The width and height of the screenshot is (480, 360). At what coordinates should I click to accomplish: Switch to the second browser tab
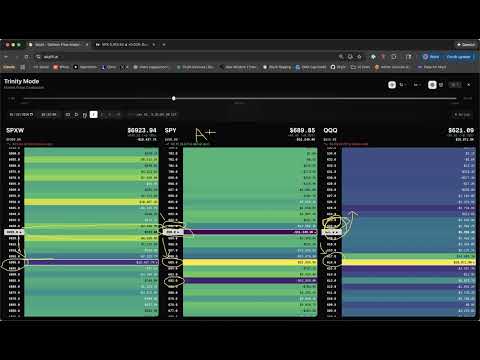tap(124, 45)
